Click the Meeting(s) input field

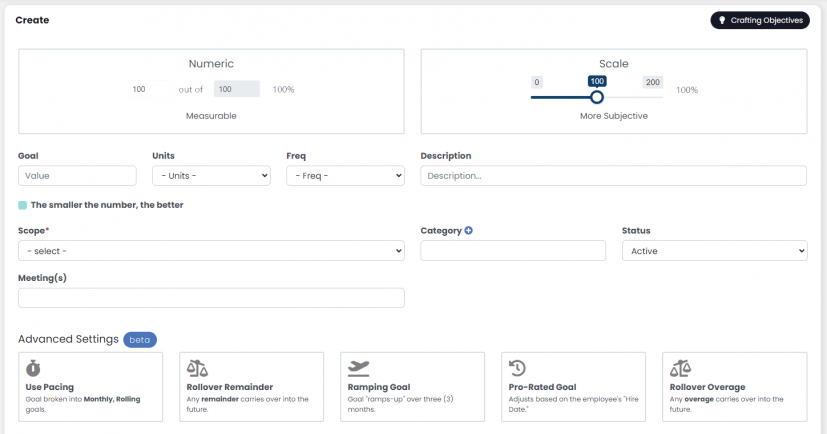(x=211, y=298)
